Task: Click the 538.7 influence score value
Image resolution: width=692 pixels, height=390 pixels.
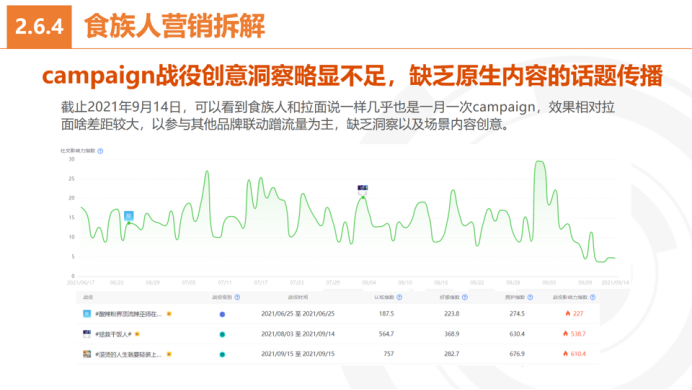Action: coord(578,334)
